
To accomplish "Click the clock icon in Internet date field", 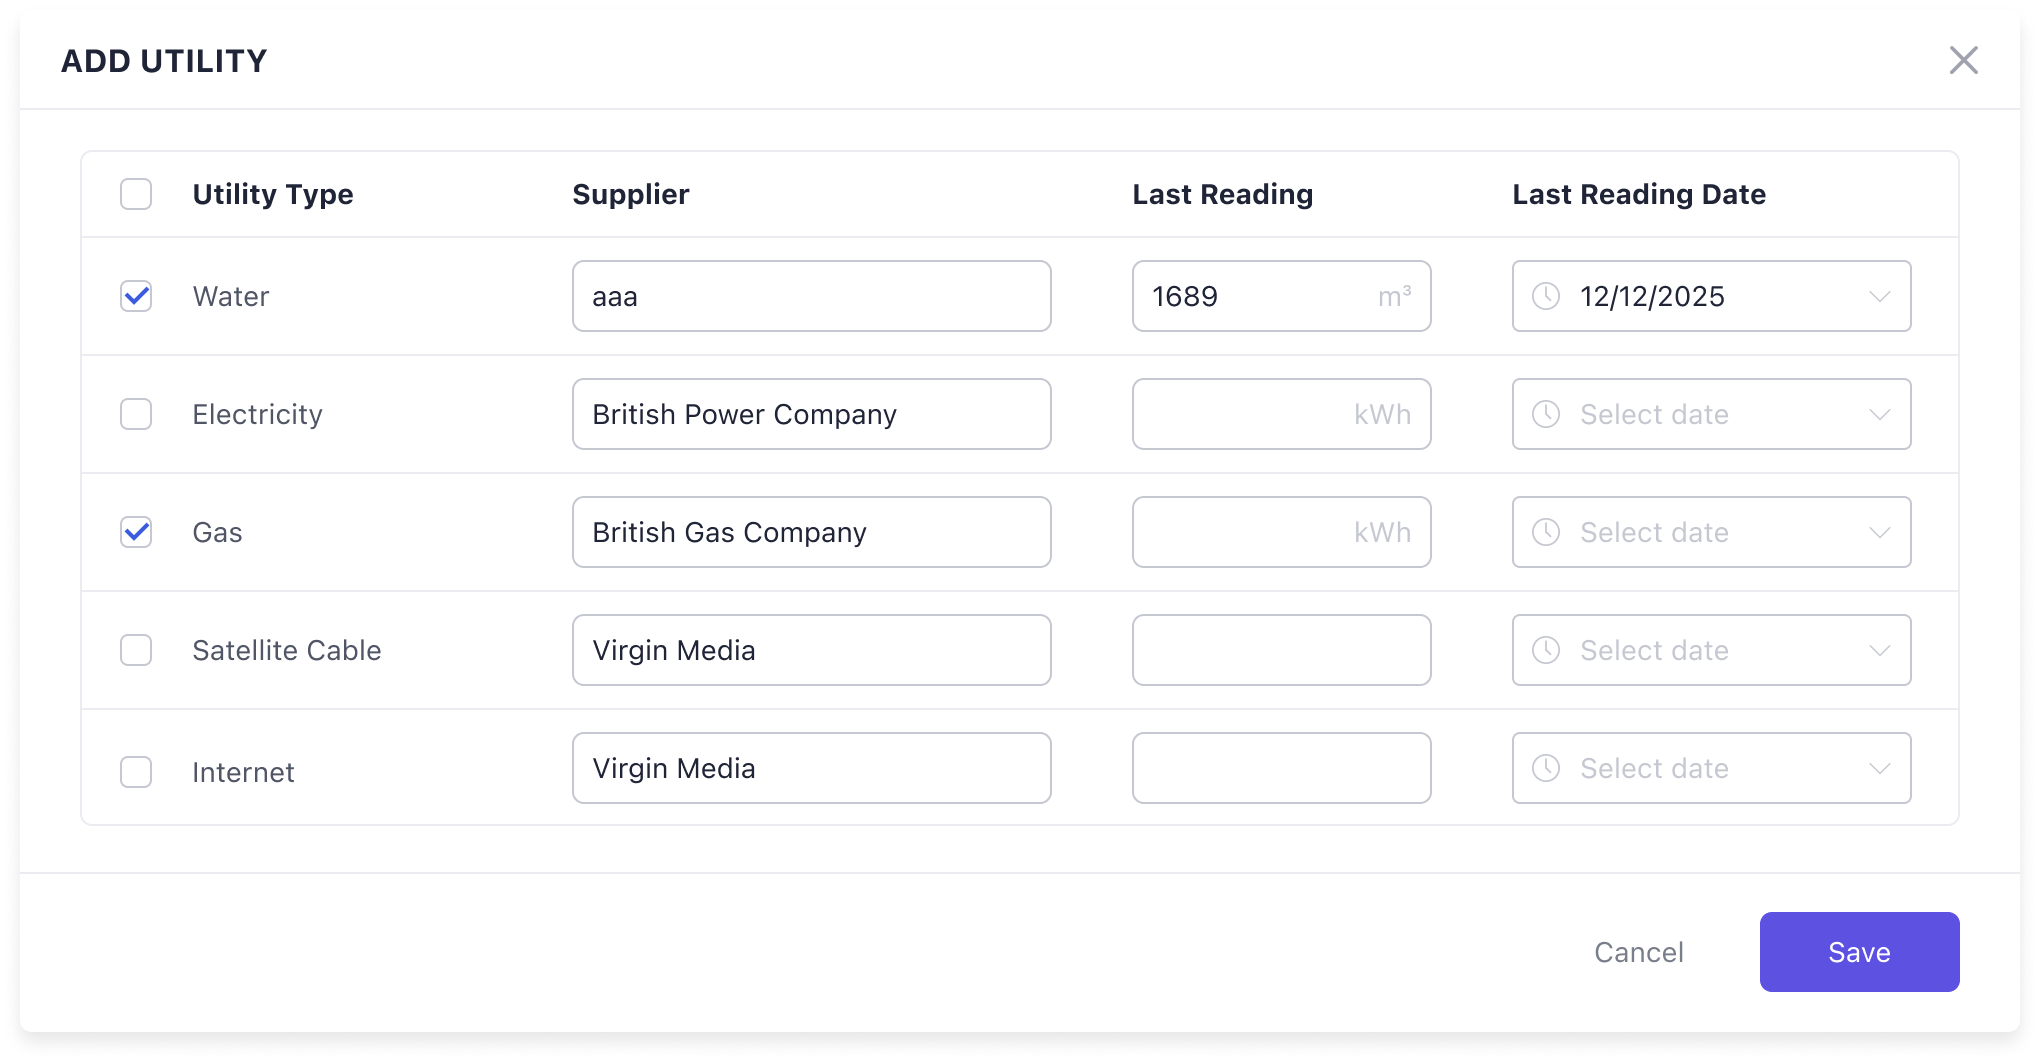I will pyautogui.click(x=1546, y=768).
